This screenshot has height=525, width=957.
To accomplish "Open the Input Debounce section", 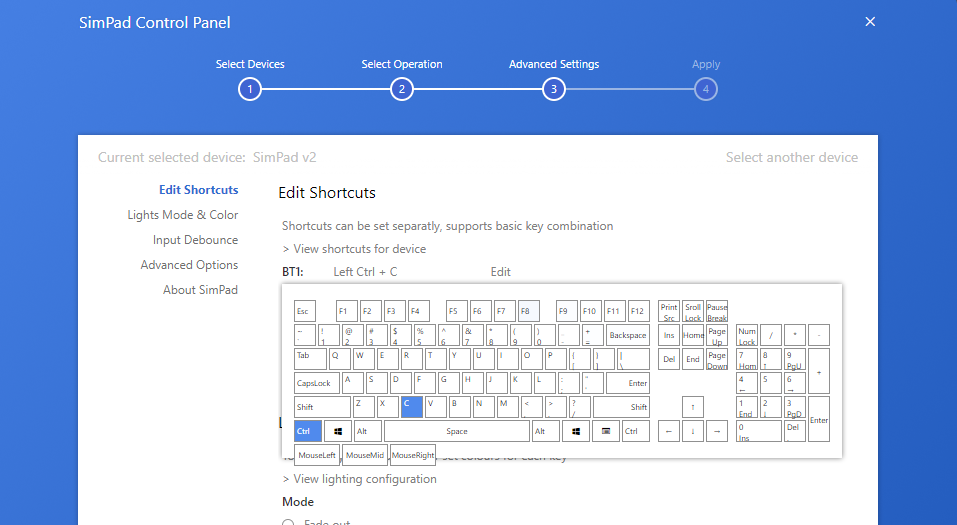I will point(195,240).
